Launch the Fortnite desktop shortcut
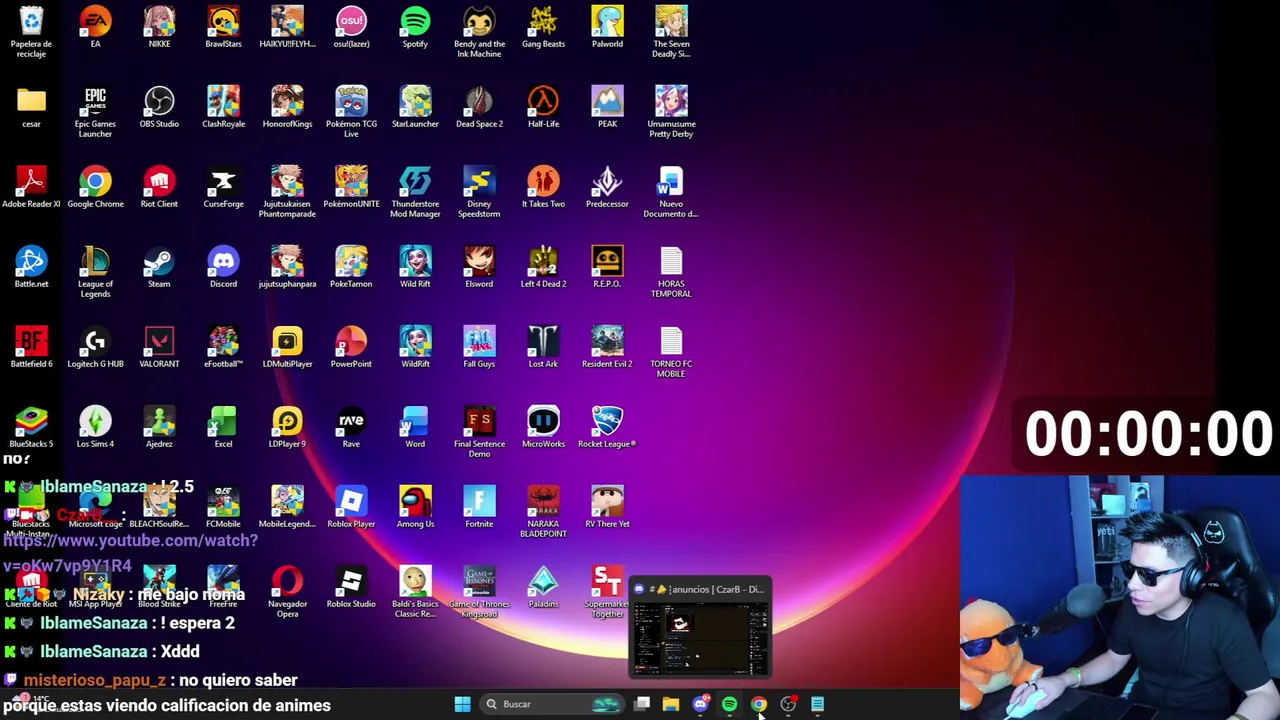Viewport: 1280px width, 720px height. pyautogui.click(x=479, y=507)
